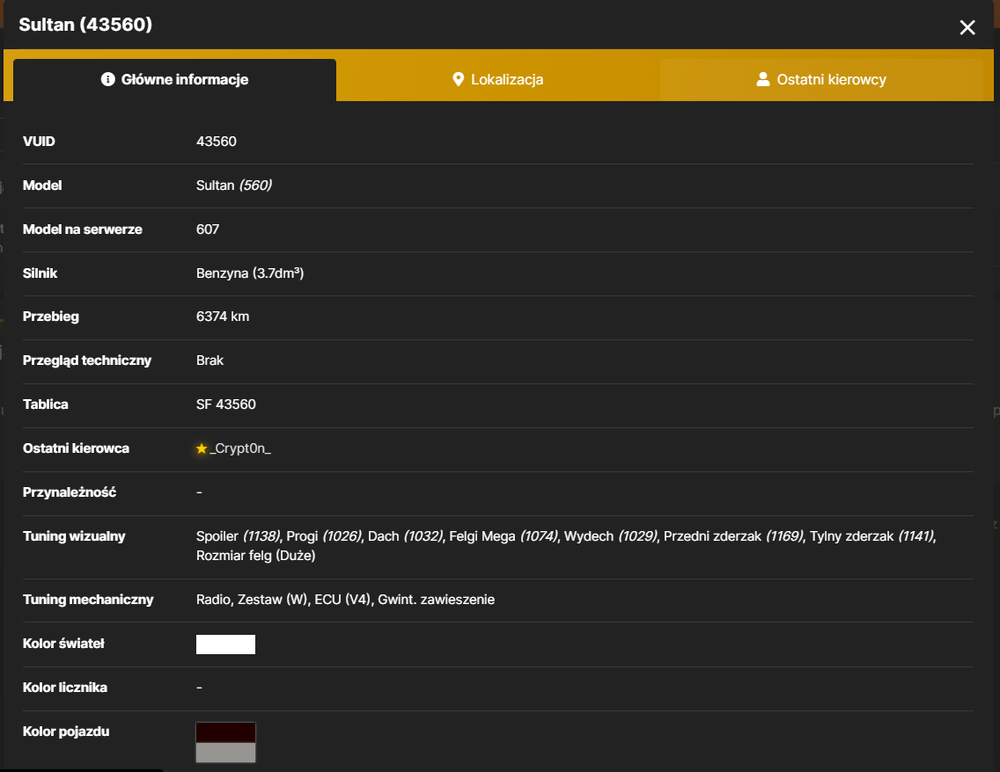Click the Spoiler (1138) tuning entry

click(x=238, y=536)
